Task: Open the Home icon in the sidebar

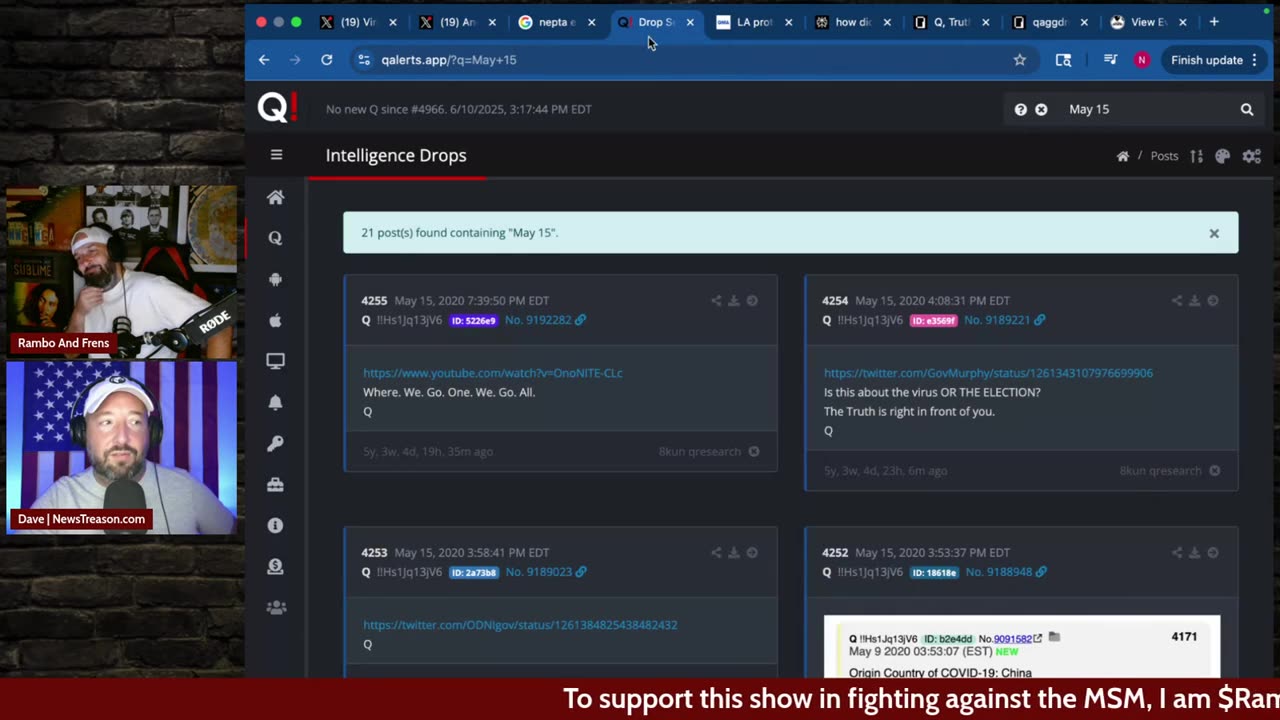Action: point(276,197)
